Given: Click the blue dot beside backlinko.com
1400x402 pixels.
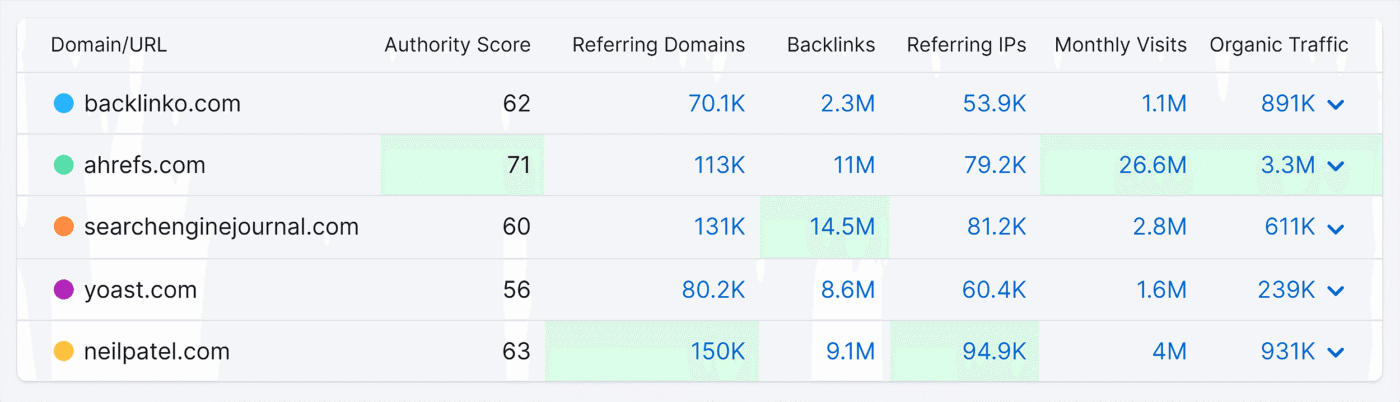Looking at the screenshot, I should pyautogui.click(x=64, y=103).
